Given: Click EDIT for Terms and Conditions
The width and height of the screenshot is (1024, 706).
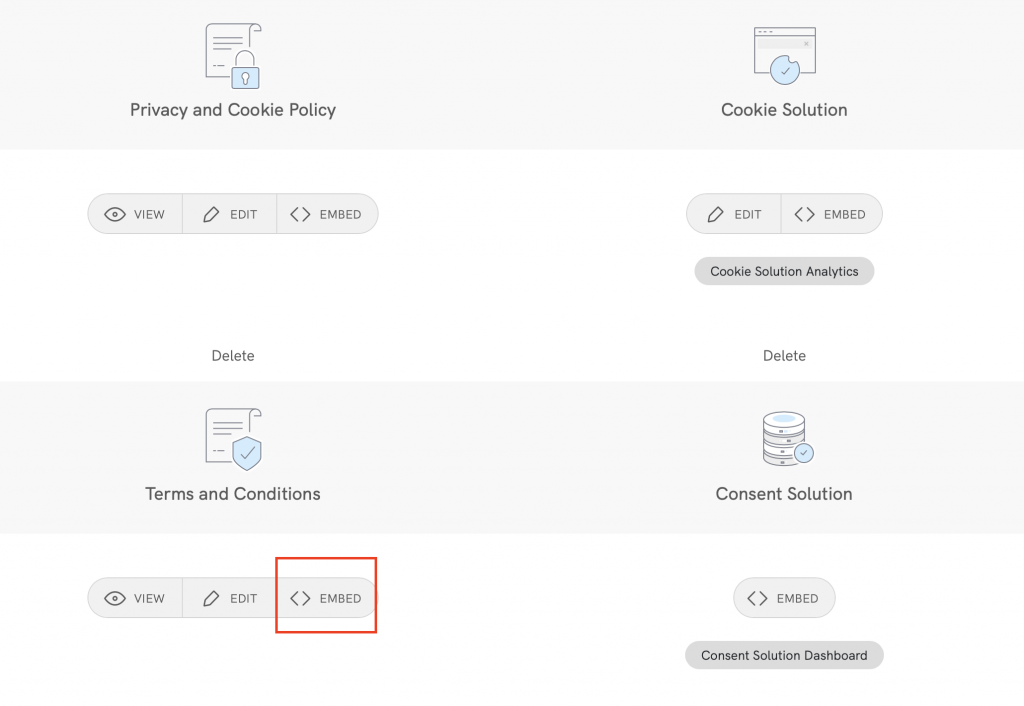Looking at the screenshot, I should tap(229, 597).
